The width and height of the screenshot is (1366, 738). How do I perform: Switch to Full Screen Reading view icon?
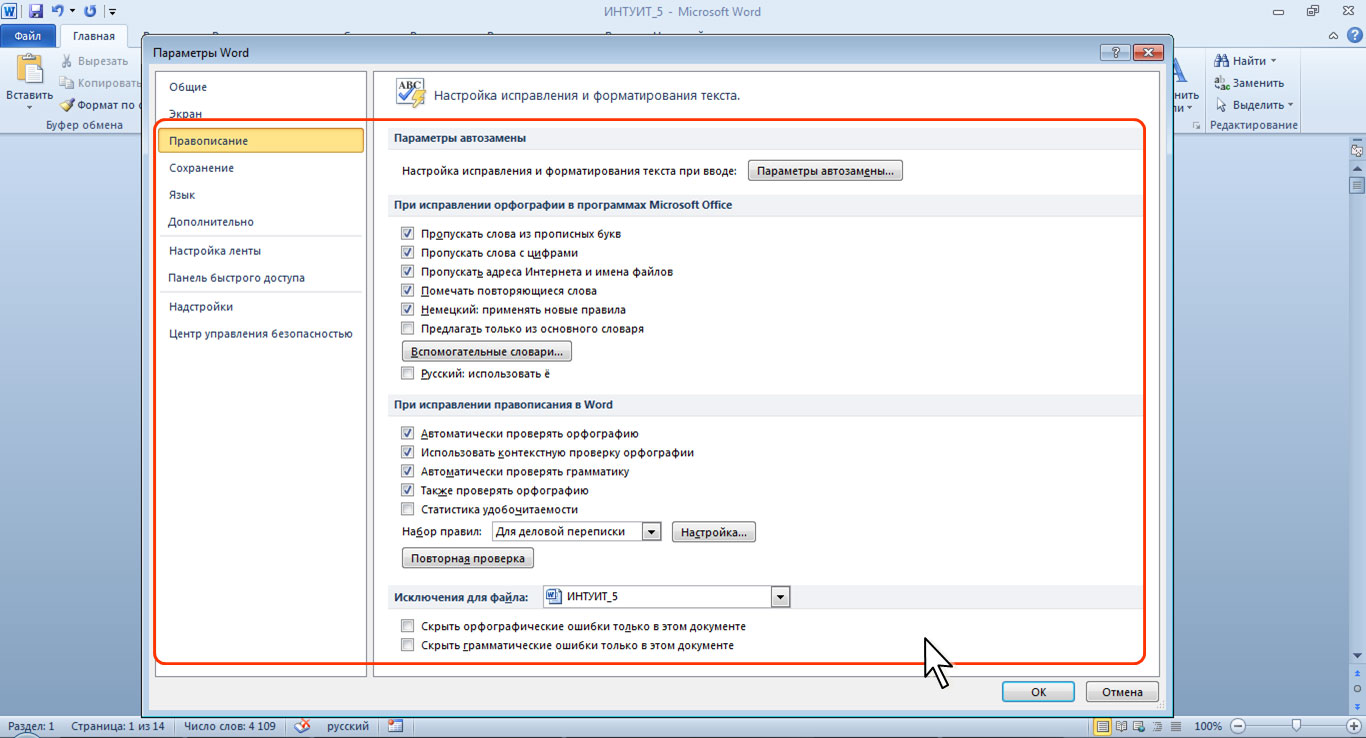1122,726
